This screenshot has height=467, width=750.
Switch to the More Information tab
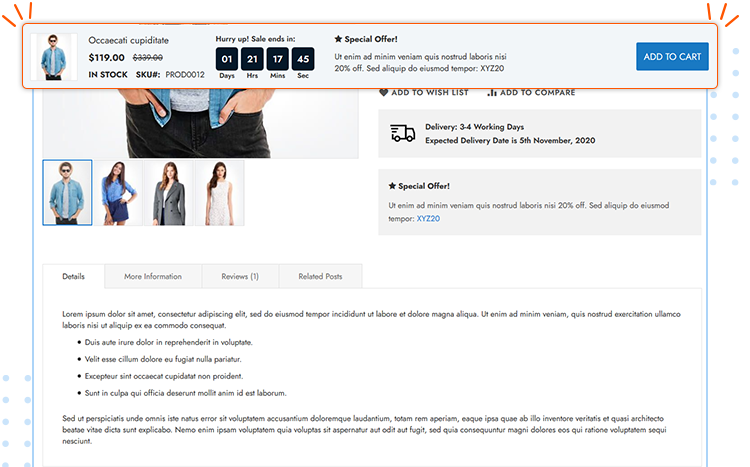pos(153,277)
